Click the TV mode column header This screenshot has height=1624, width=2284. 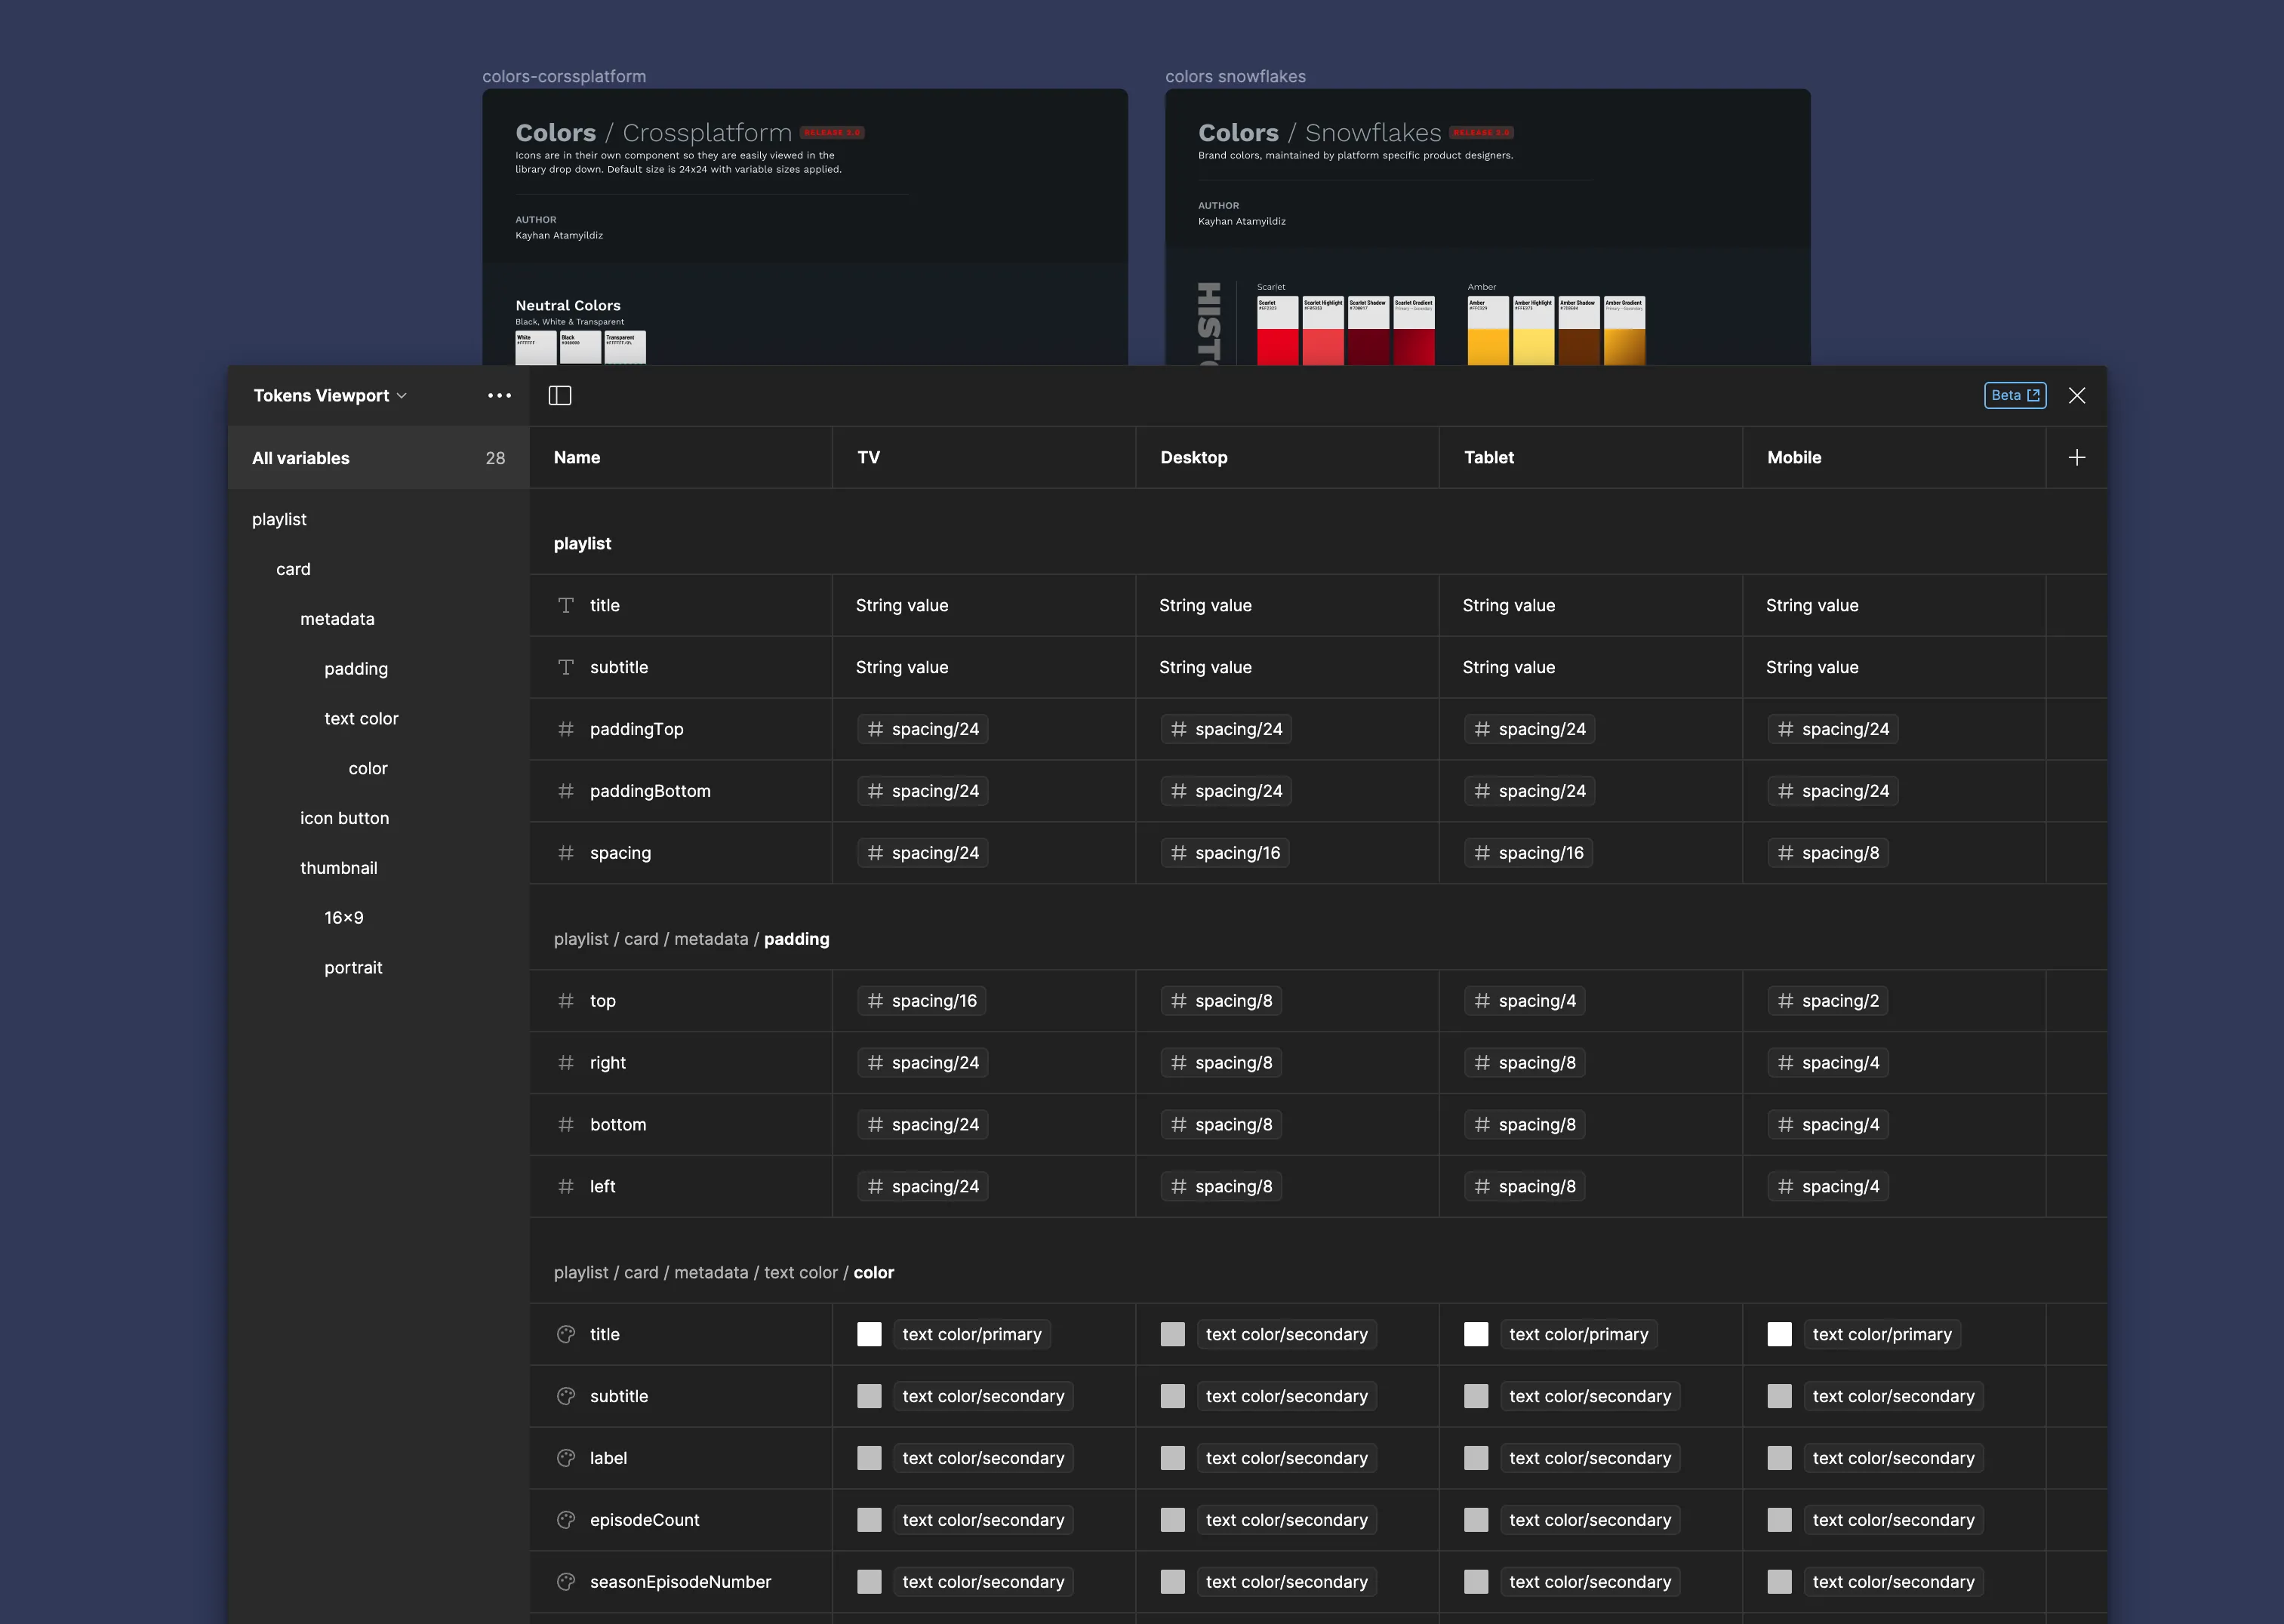984,458
